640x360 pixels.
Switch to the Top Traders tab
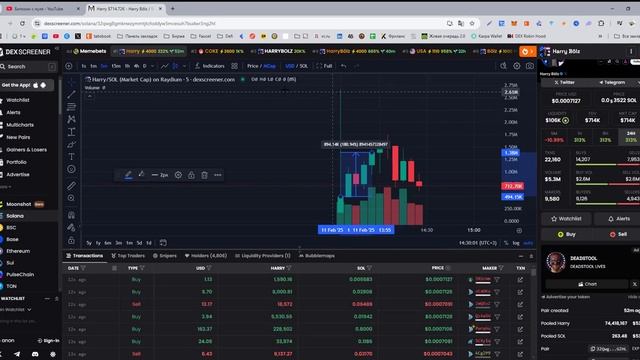coord(128,256)
